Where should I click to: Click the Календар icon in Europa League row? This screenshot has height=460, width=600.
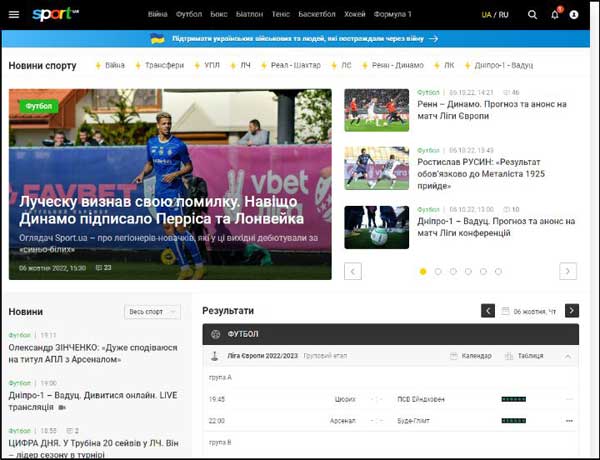pyautogui.click(x=454, y=356)
